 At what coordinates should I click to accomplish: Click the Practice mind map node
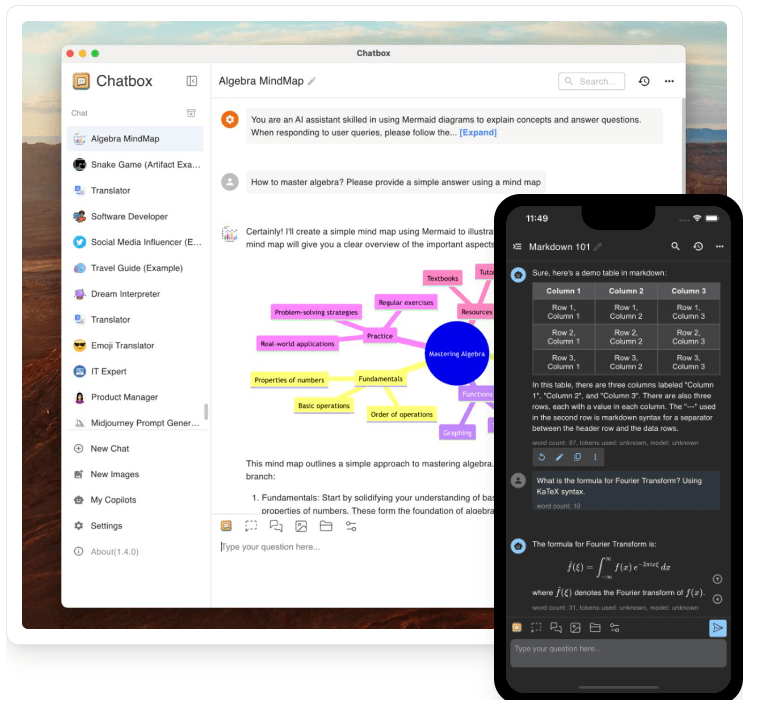coord(380,336)
